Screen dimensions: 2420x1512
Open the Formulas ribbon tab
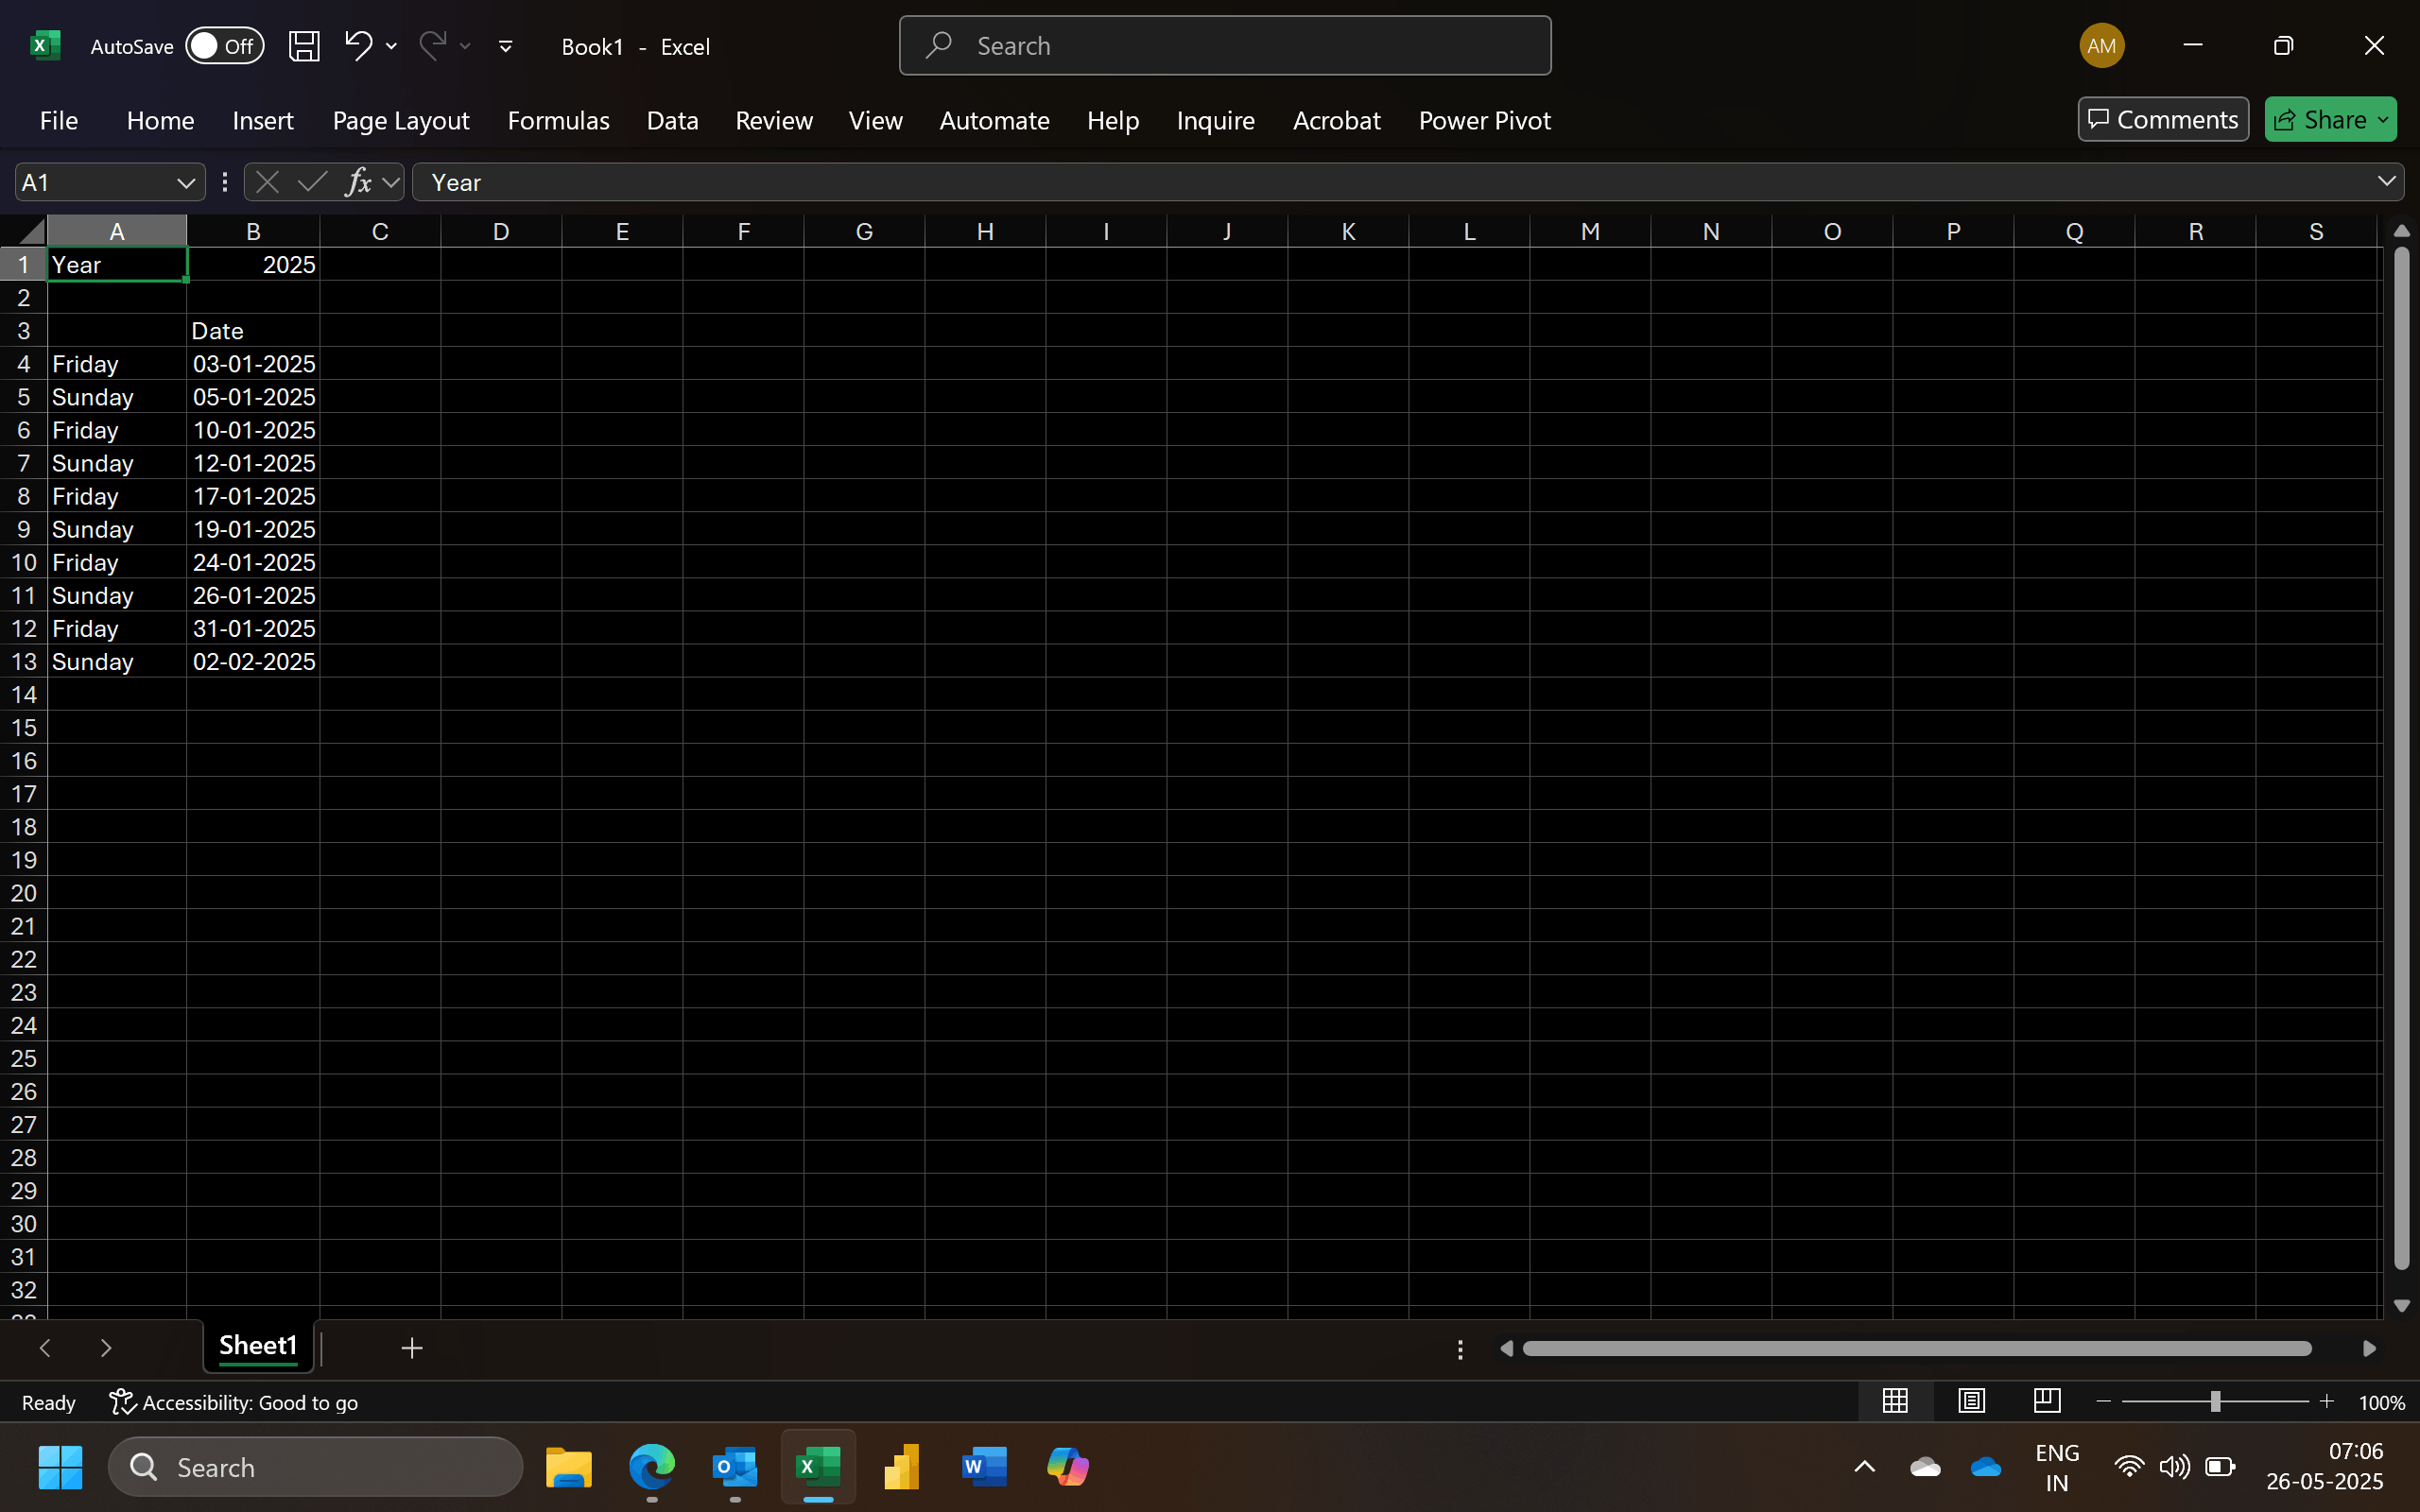click(x=558, y=120)
